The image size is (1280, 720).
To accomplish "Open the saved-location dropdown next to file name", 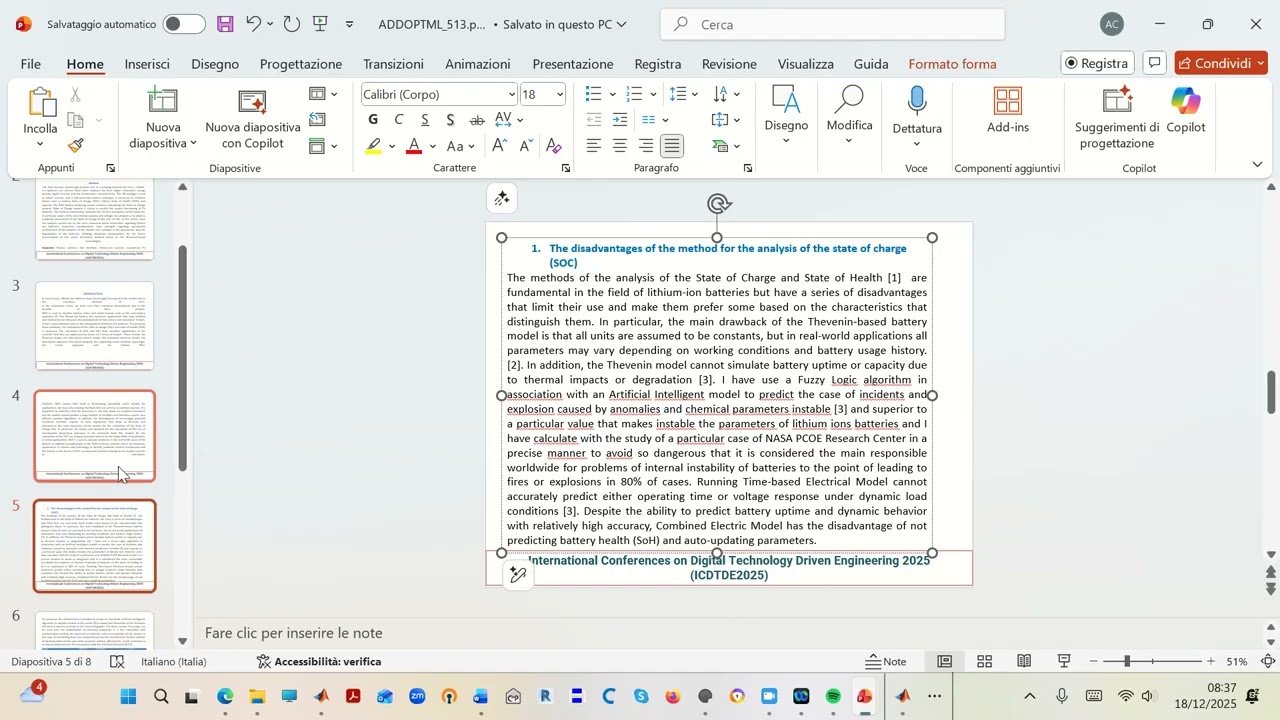I will pyautogui.click(x=622, y=24).
